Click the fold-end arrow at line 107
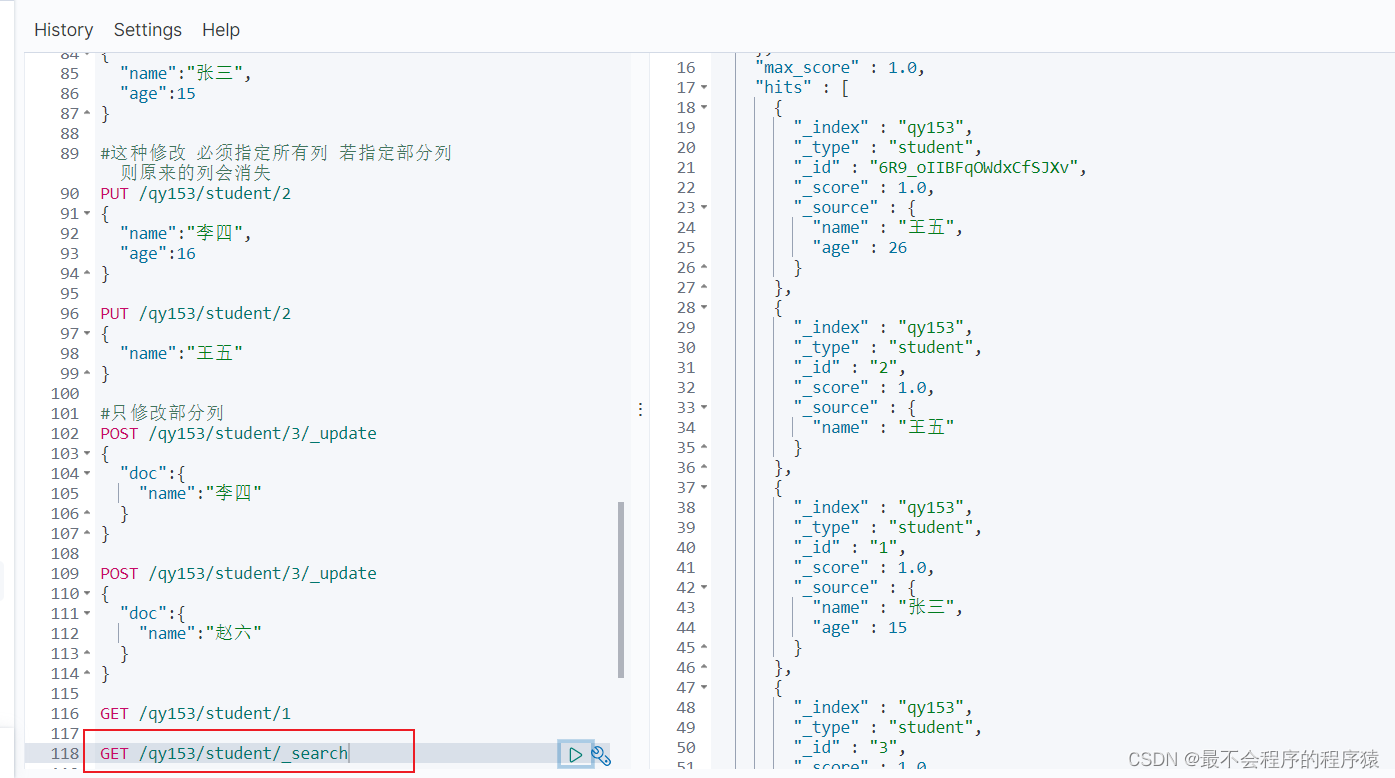The image size is (1395, 778). (87, 533)
